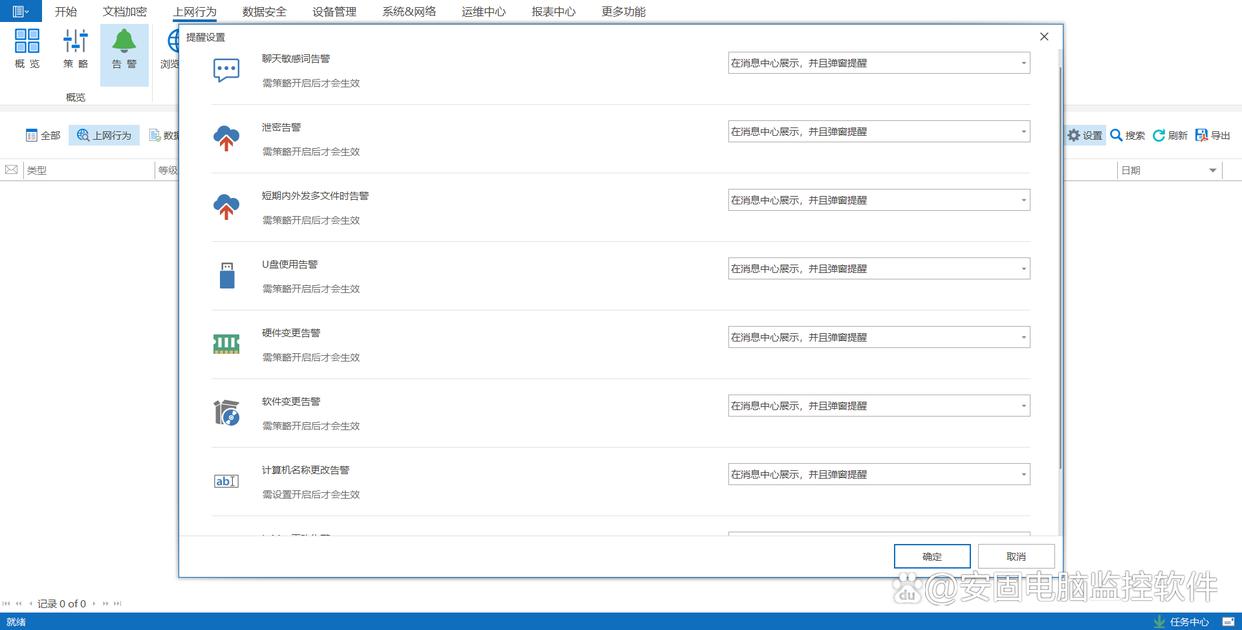Click the dialog's vertical scrollbar
The width and height of the screenshot is (1242, 630).
[1058, 270]
